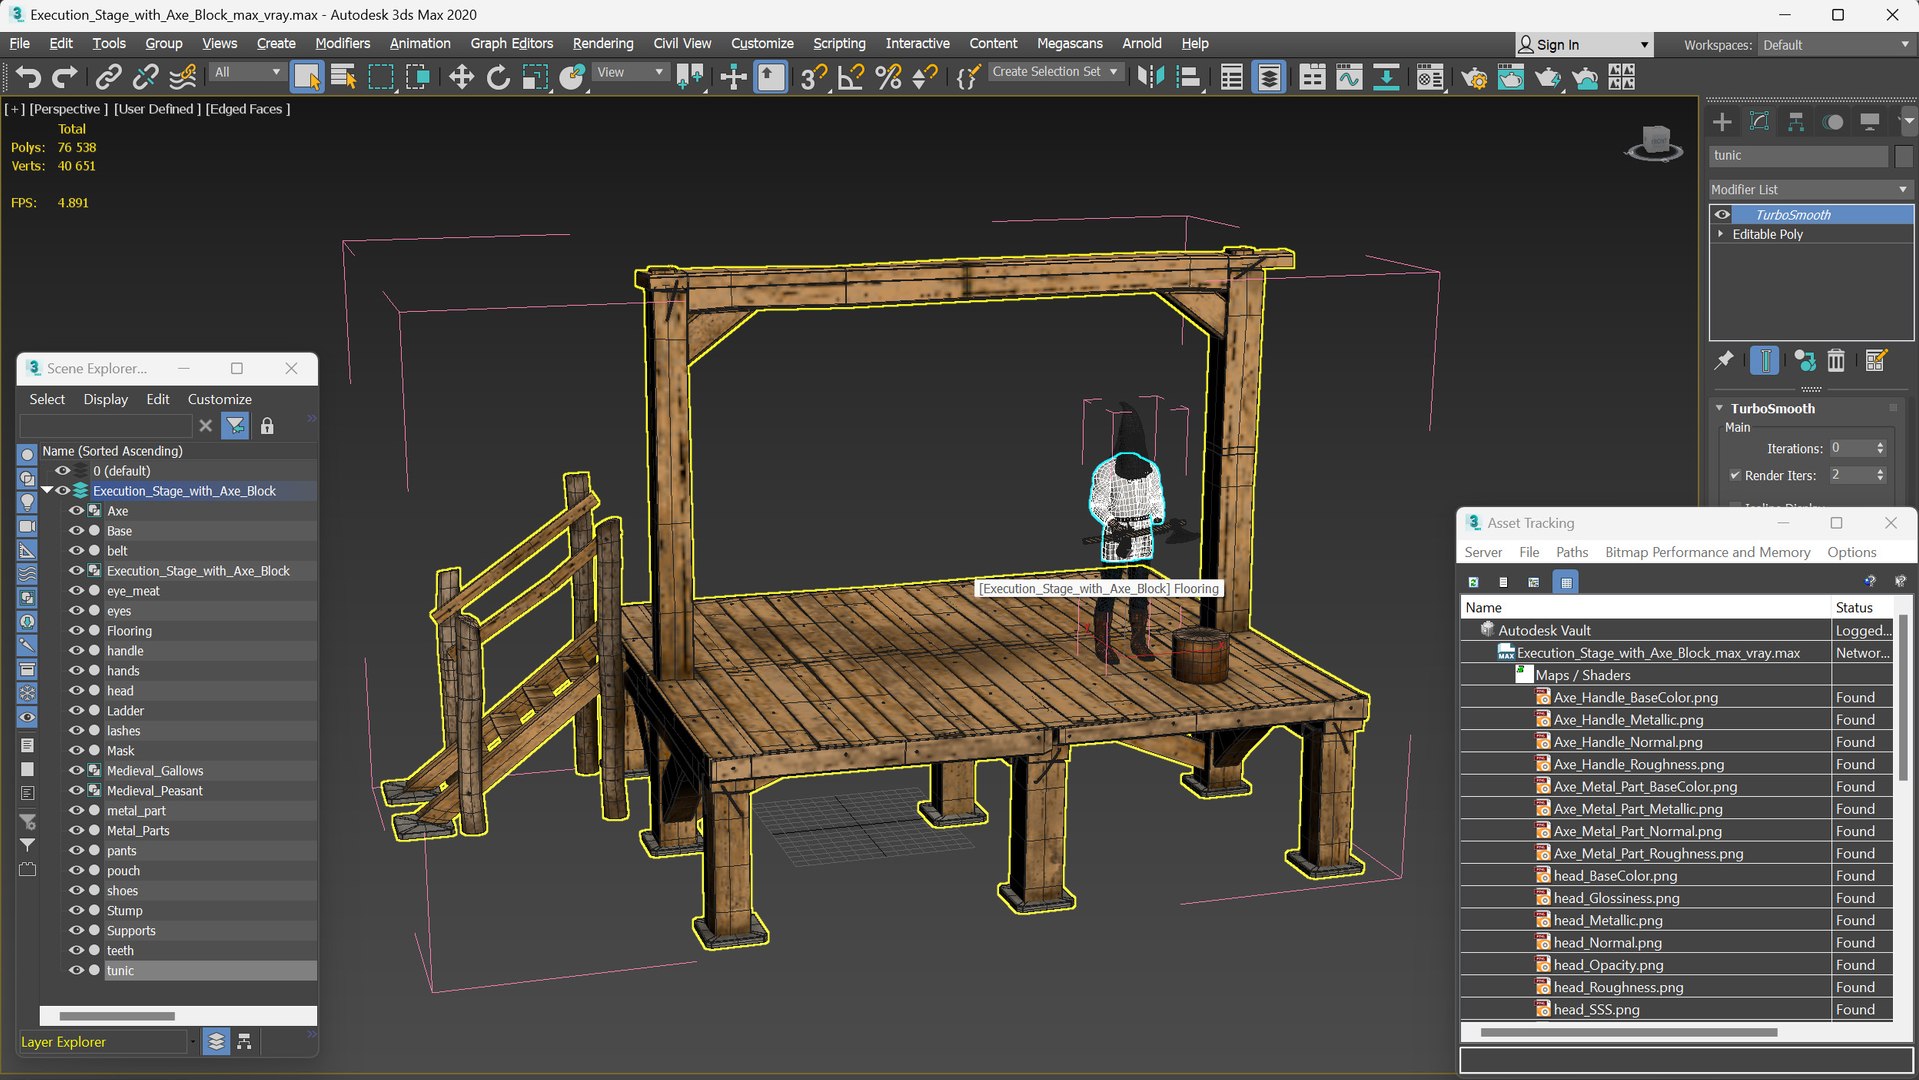
Task: Collapse the TurboSmooth rollout
Action: point(1720,408)
